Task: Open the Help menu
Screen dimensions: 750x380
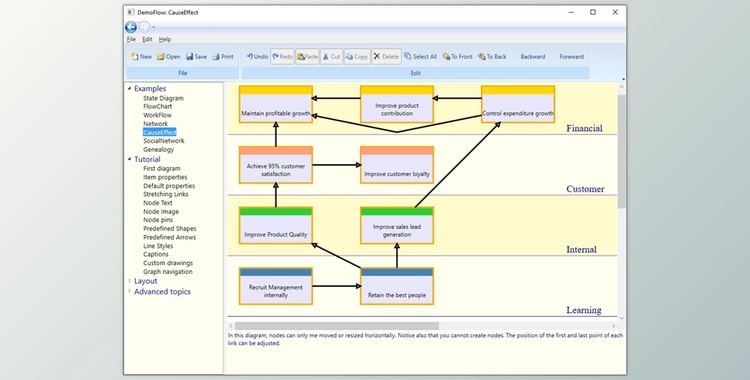Action: 165,39
